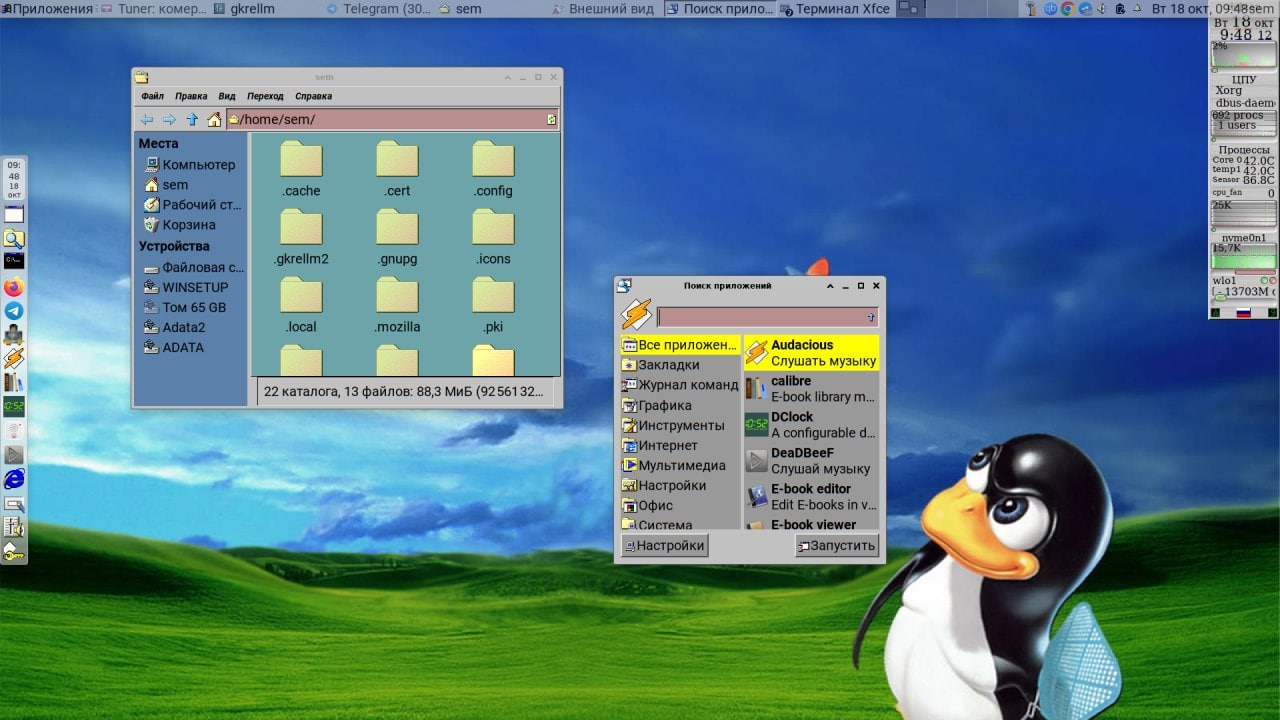The height and width of the screenshot is (720, 1280).
Task: Select the Инструменты category
Action: point(679,425)
